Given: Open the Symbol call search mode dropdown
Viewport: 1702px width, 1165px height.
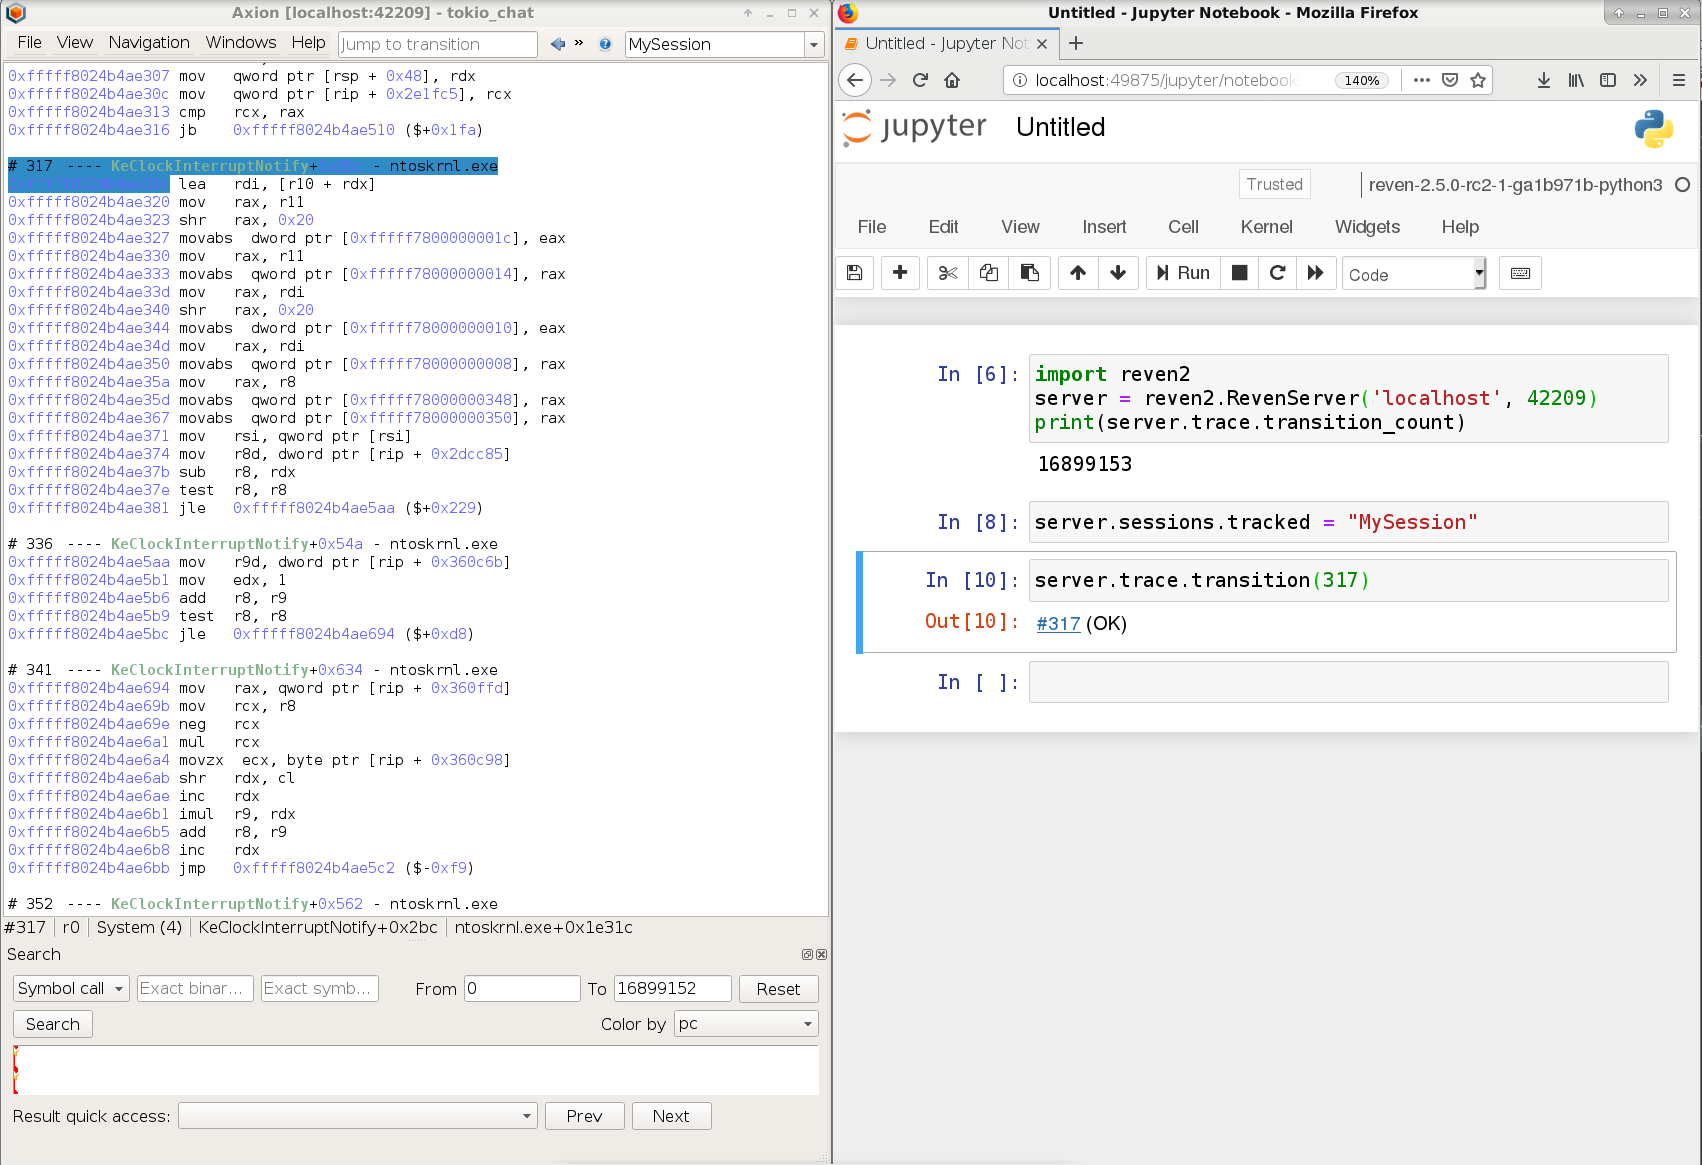Looking at the screenshot, I should click(70, 988).
